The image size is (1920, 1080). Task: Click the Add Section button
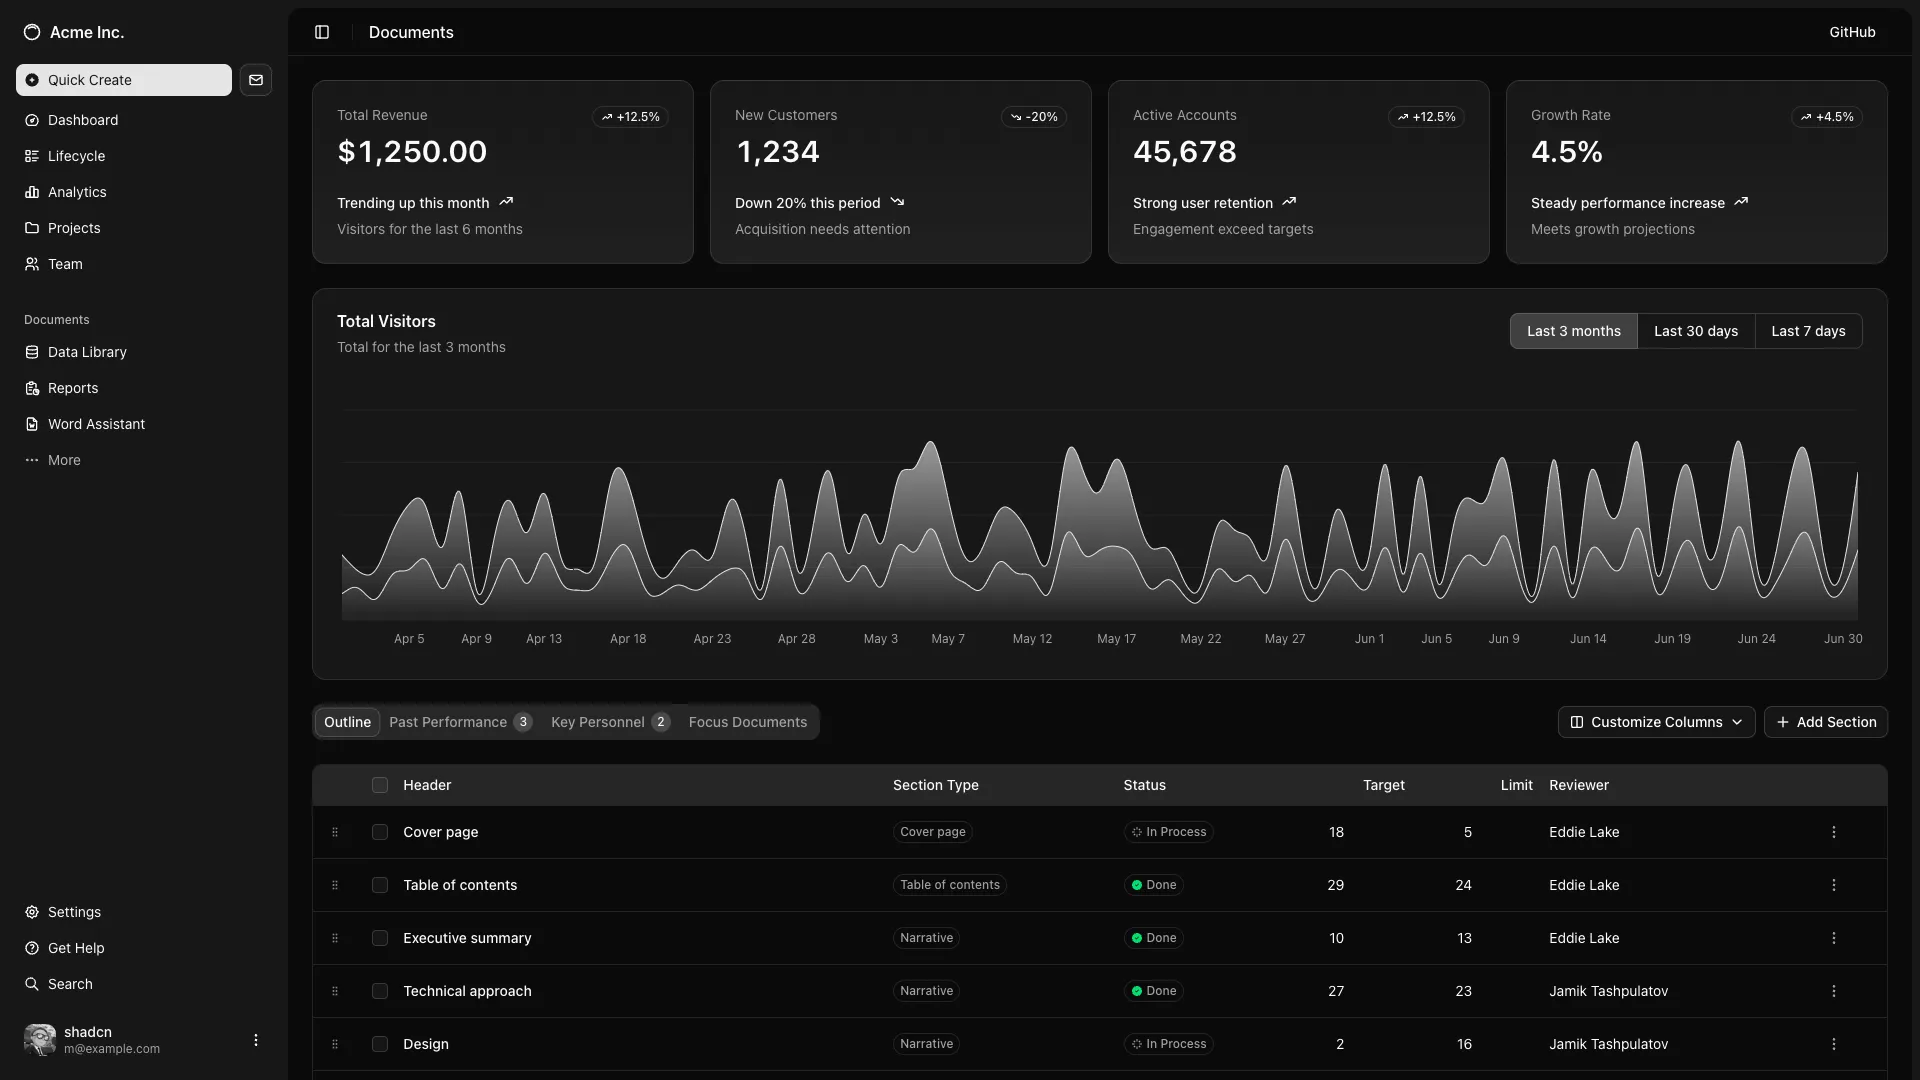[x=1826, y=722]
